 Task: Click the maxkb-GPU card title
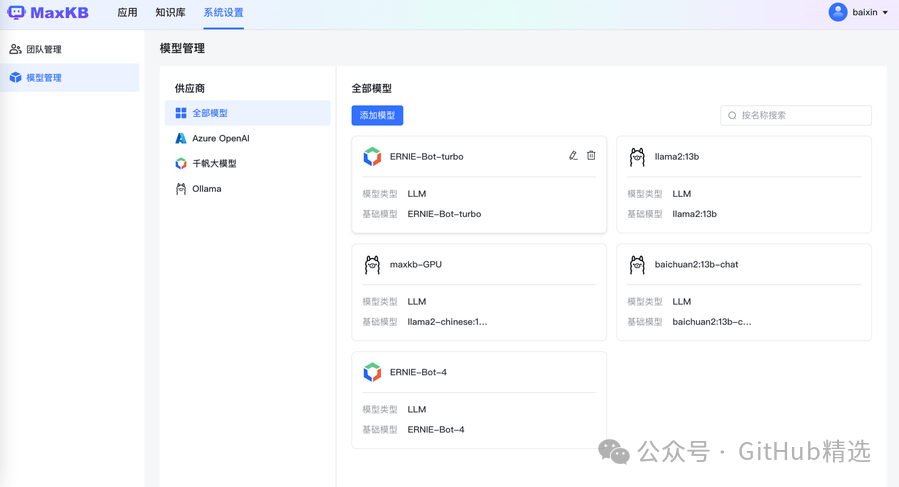[x=416, y=264]
